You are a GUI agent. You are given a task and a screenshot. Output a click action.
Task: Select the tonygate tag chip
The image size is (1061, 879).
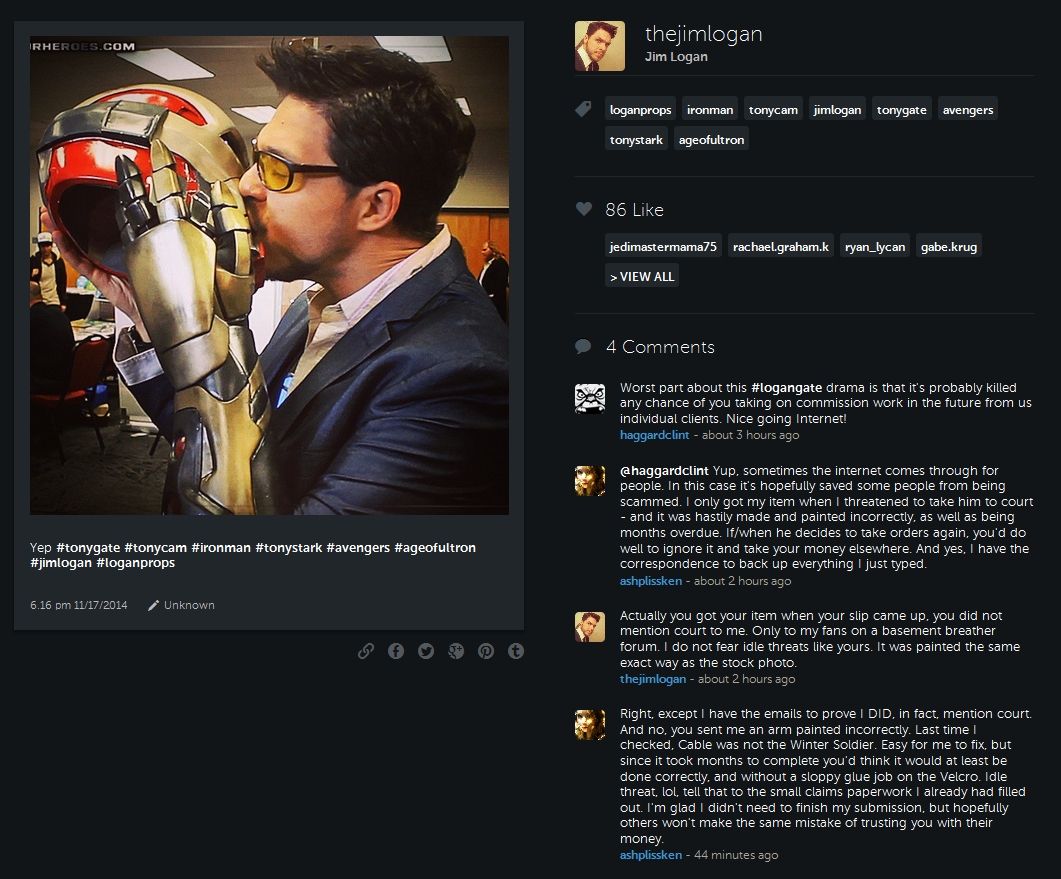[x=901, y=110]
